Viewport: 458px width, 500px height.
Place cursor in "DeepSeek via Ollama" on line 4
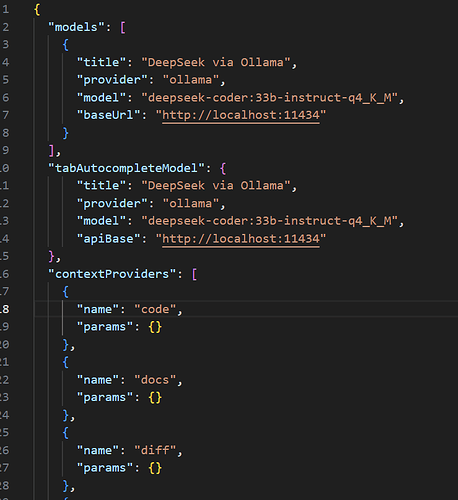click(216, 62)
